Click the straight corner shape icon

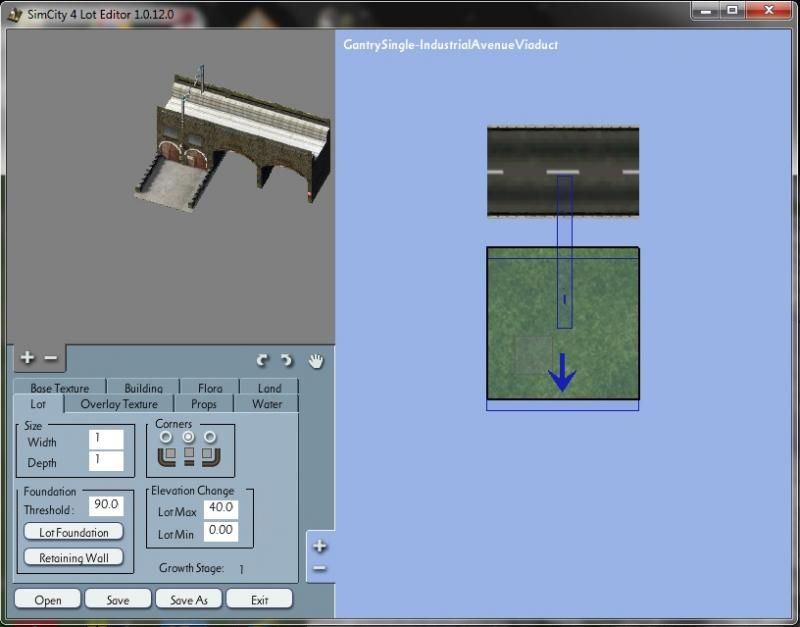point(189,457)
